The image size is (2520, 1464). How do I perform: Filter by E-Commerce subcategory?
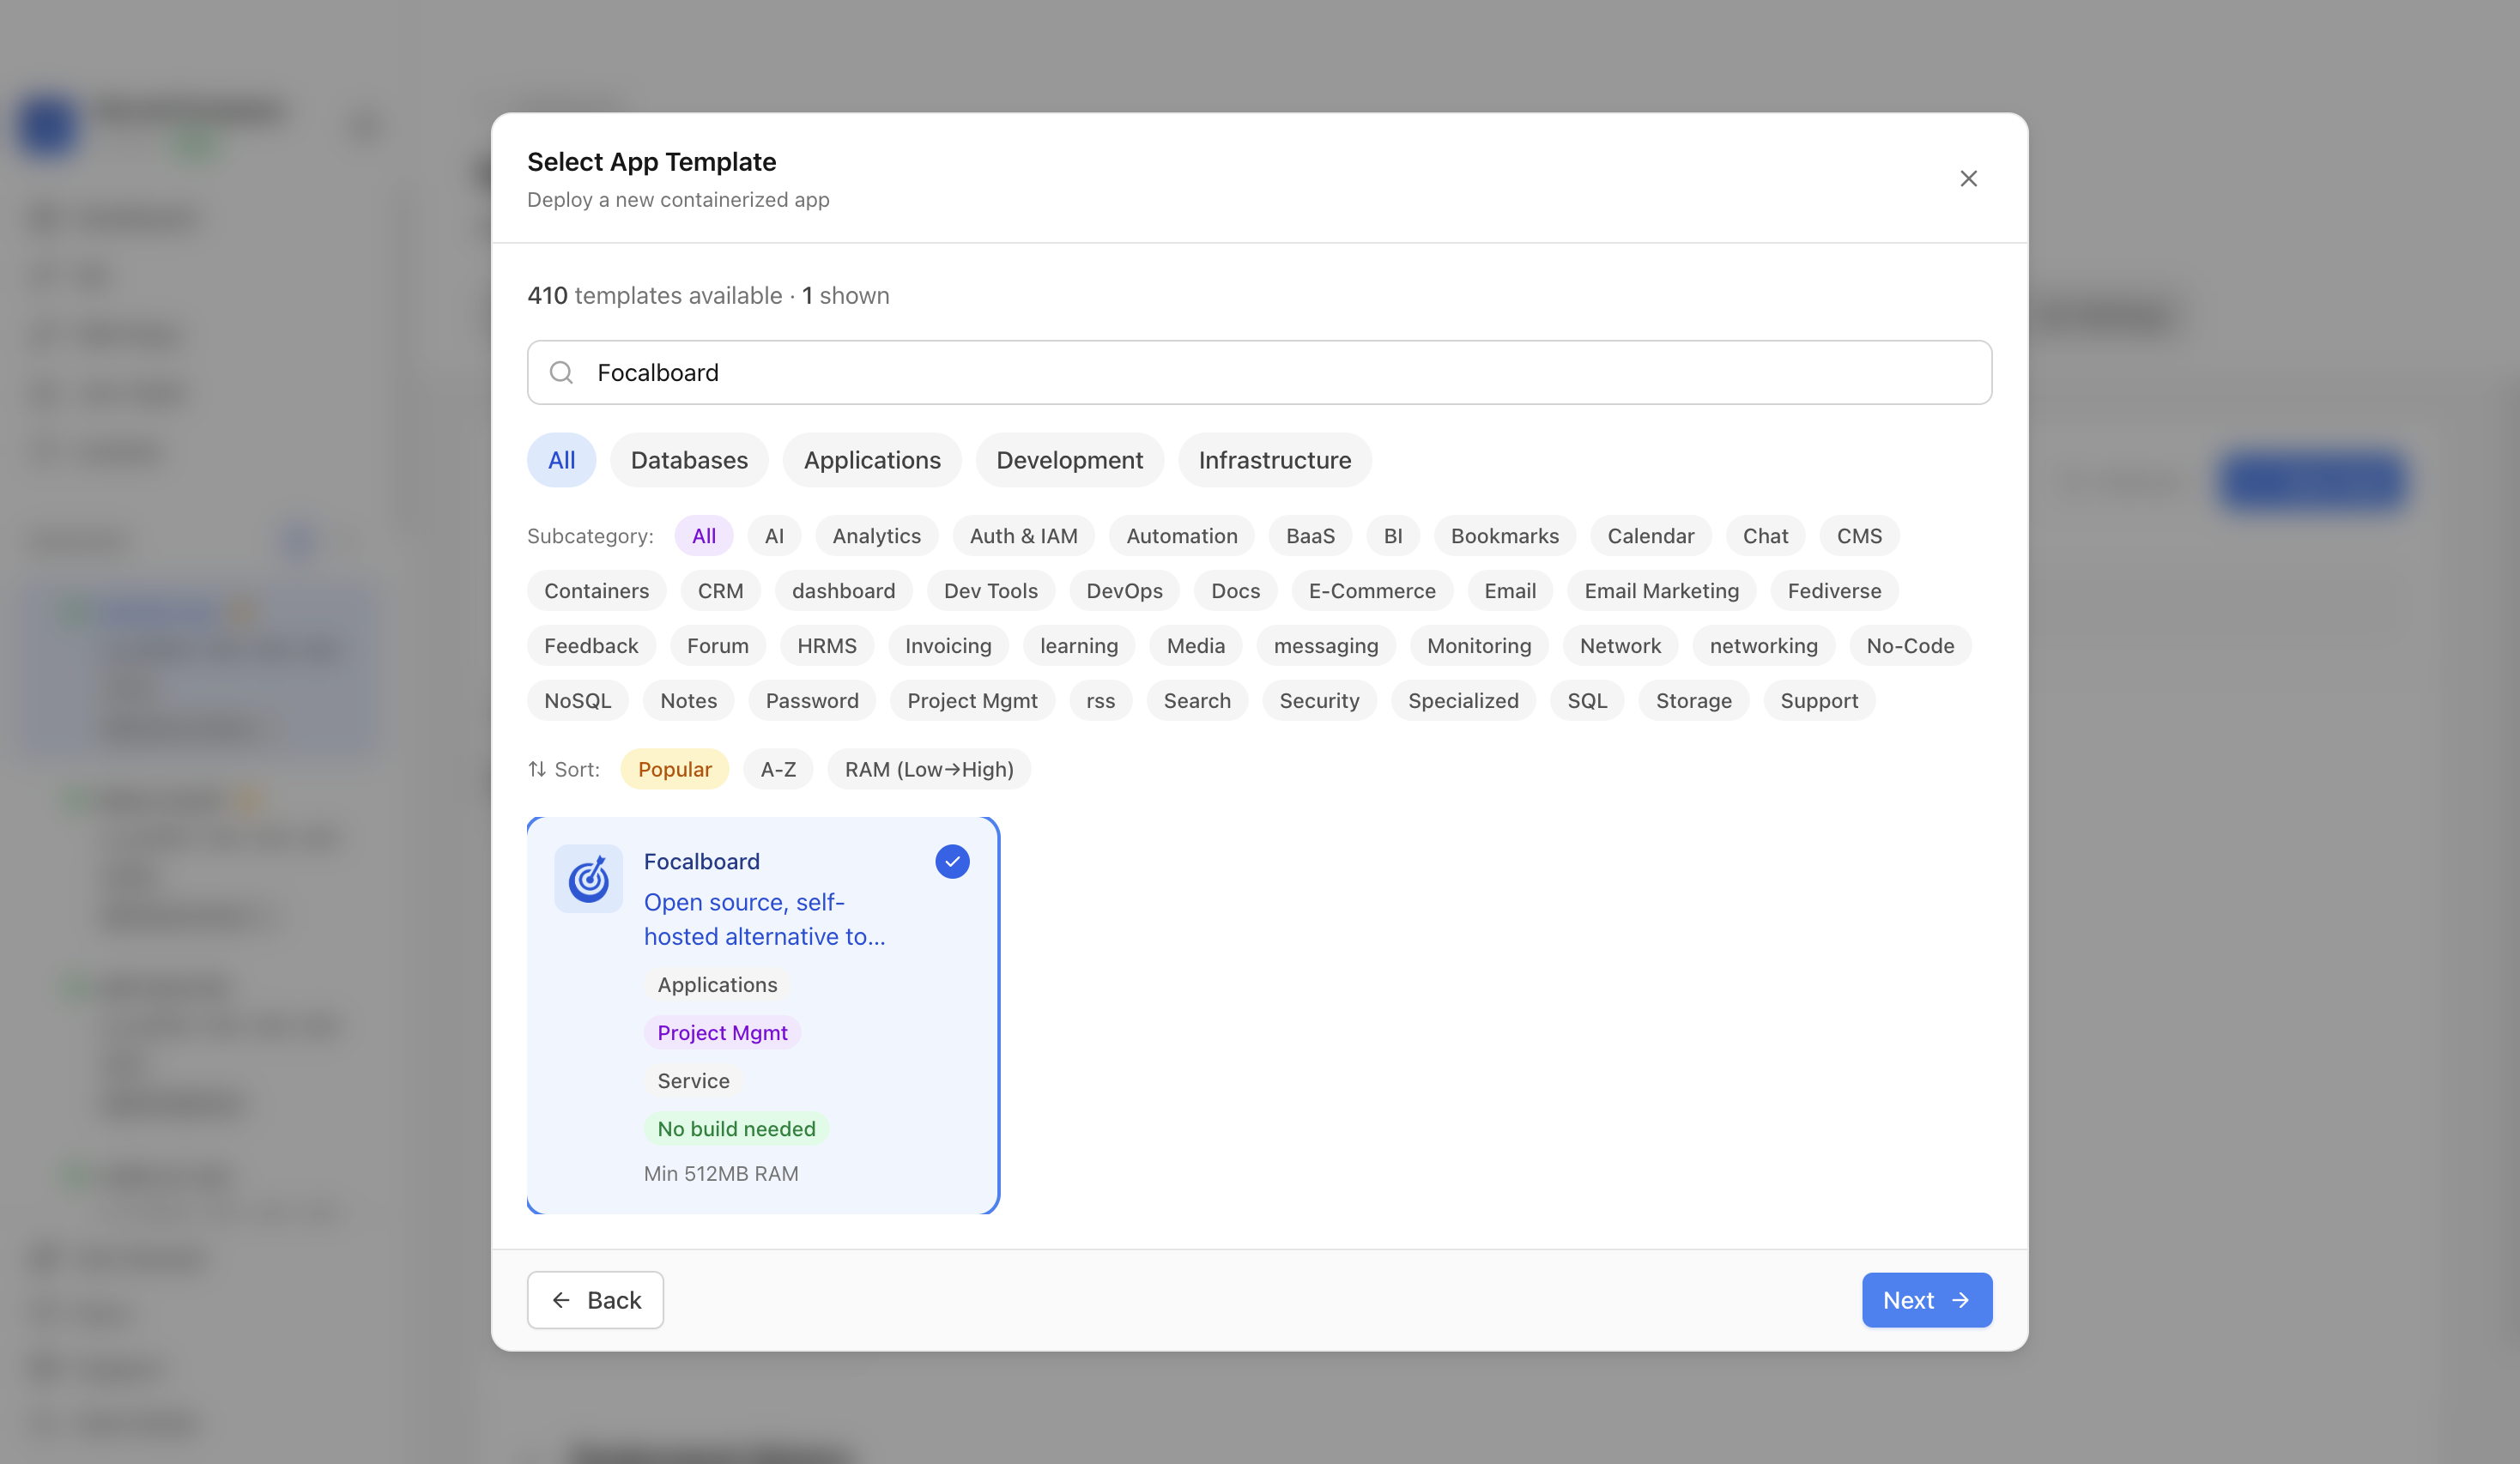tap(1372, 591)
